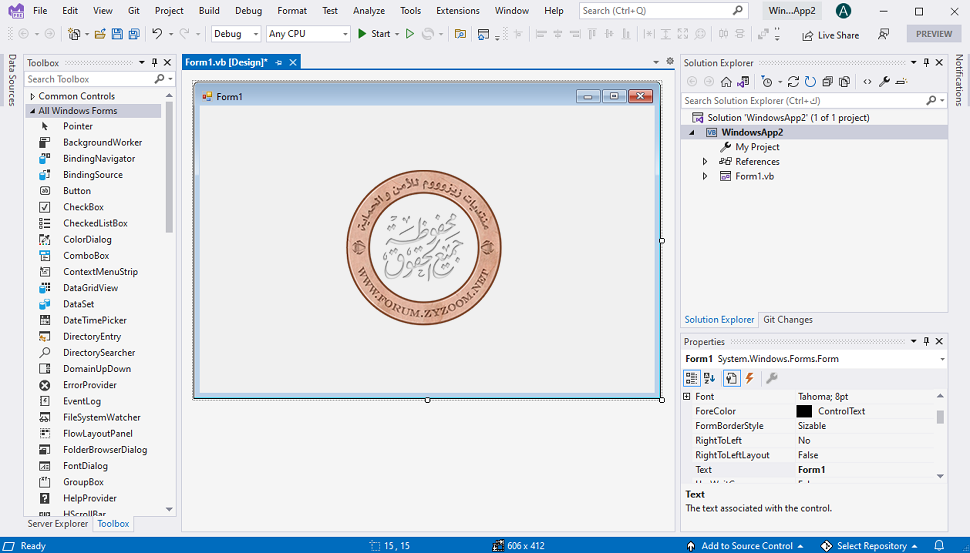Click the New Project toolbar icon
The image size is (970, 553).
74,34
